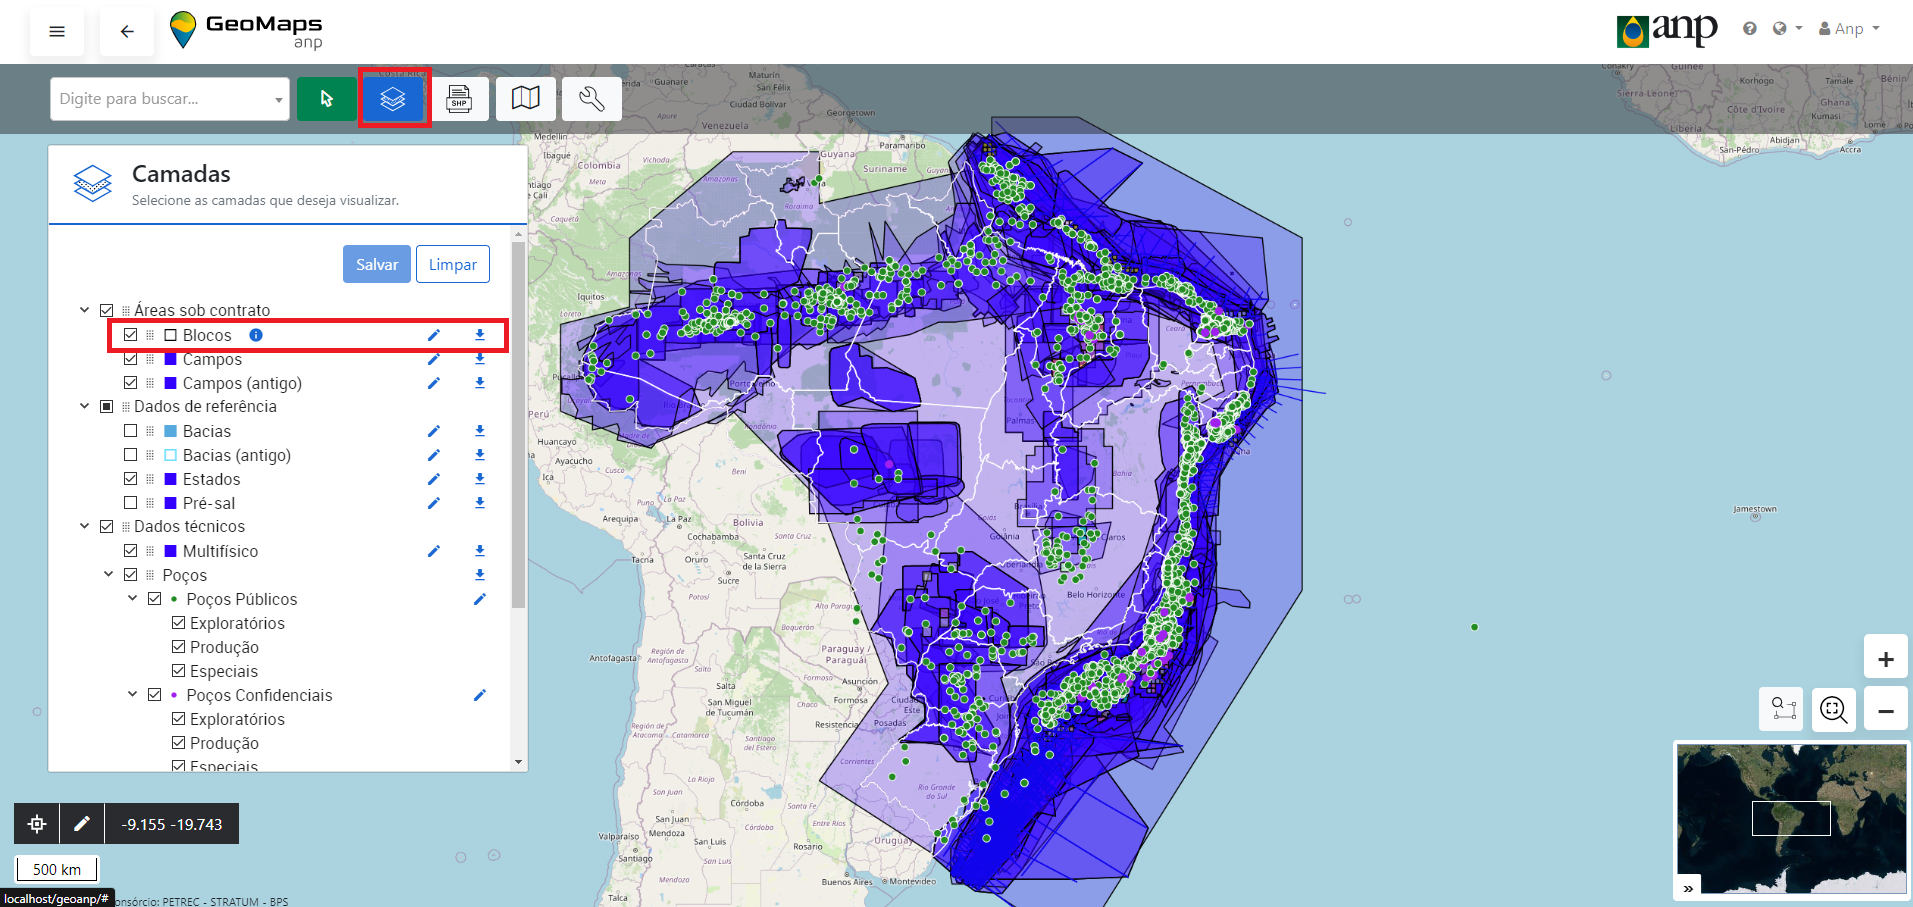
Task: Go back with the arrow button
Action: [x=127, y=32]
